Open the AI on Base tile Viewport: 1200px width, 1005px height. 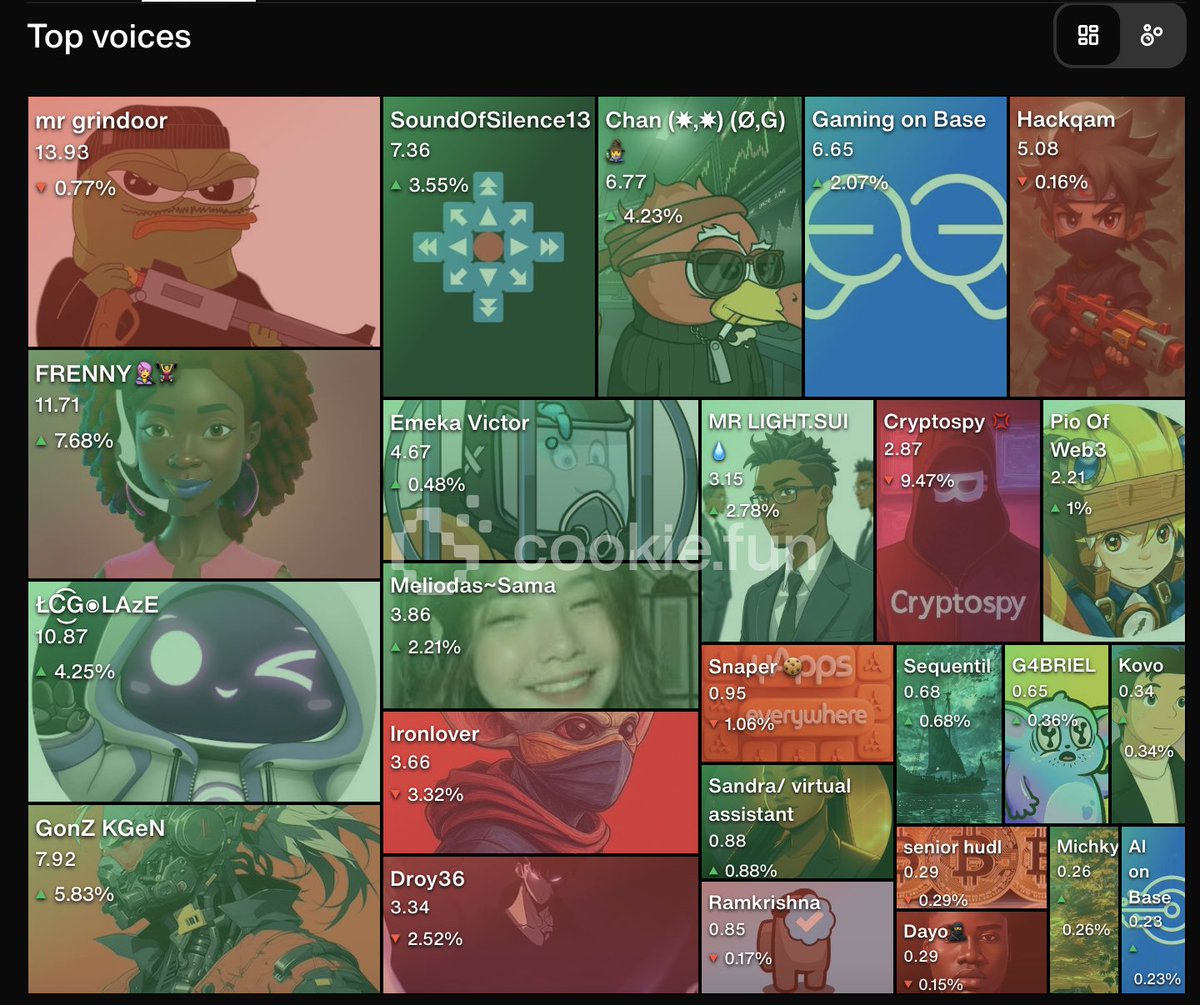click(1153, 909)
